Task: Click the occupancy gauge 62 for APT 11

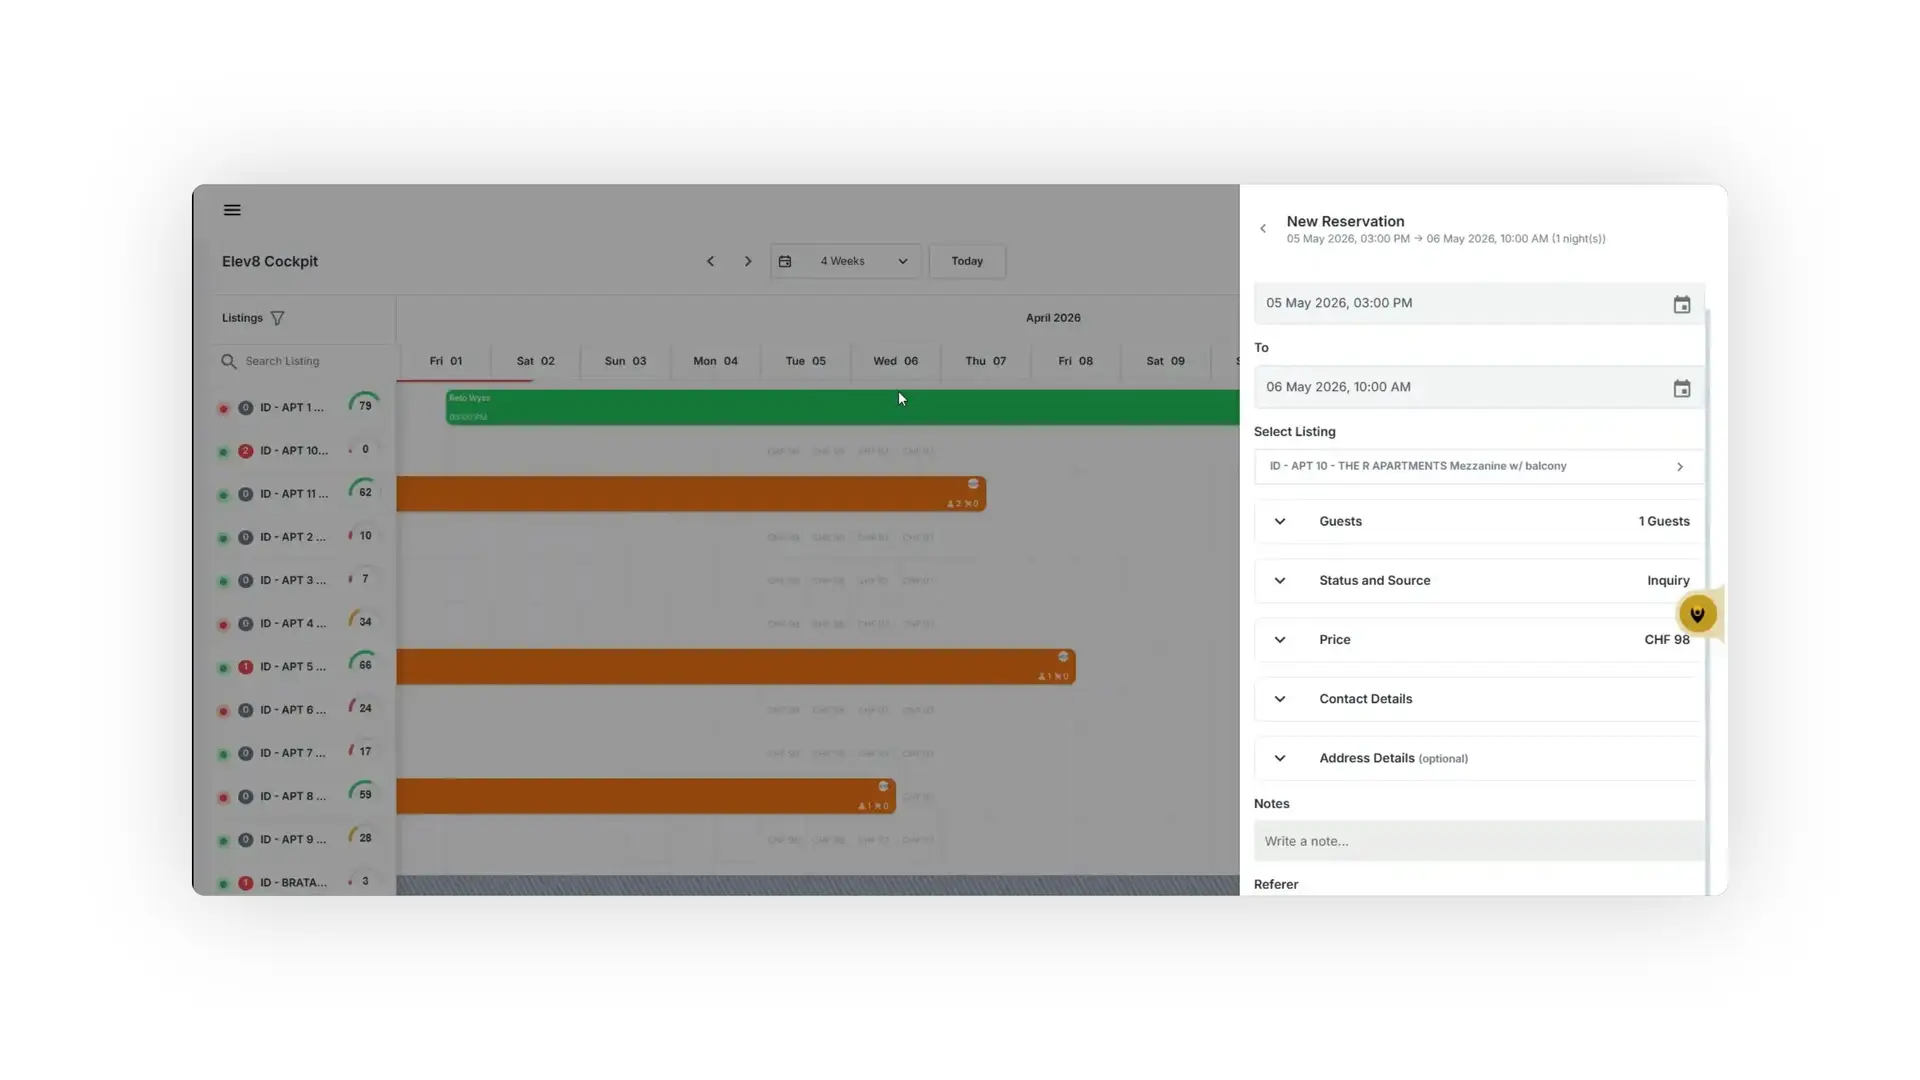Action: [x=364, y=491]
